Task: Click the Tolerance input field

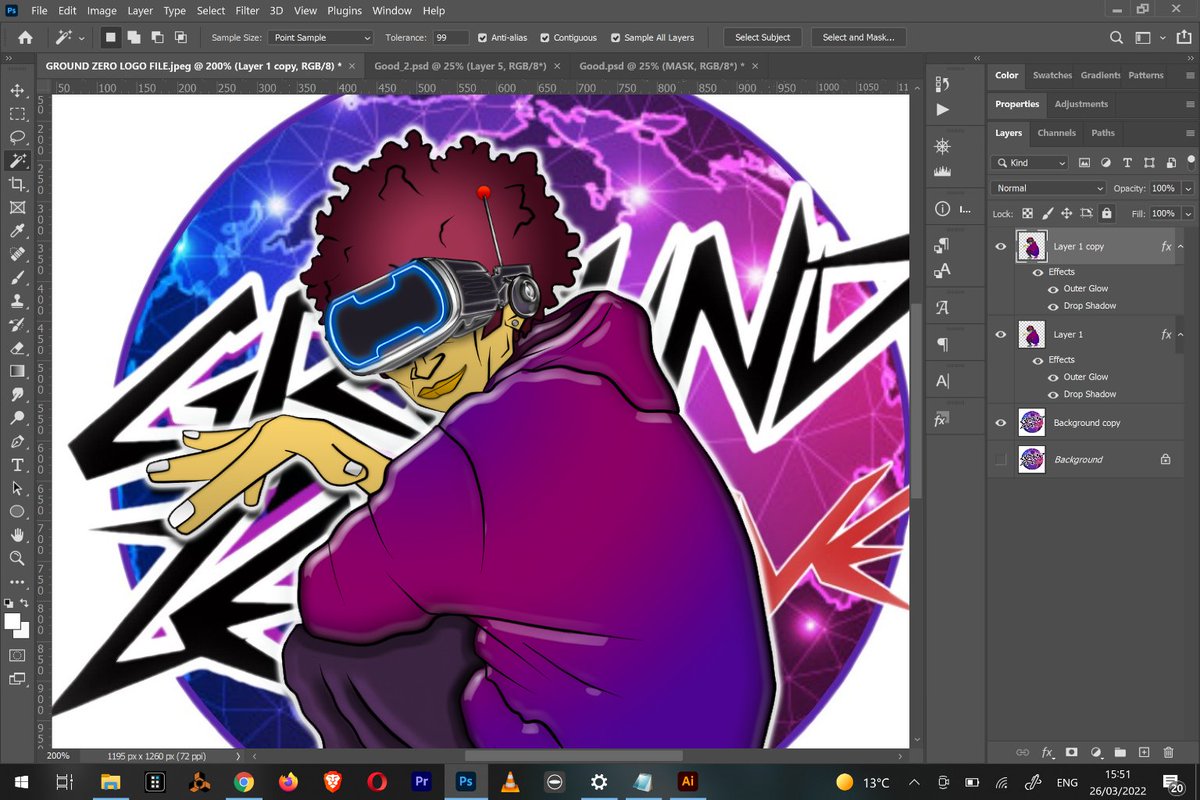Action: [452, 38]
